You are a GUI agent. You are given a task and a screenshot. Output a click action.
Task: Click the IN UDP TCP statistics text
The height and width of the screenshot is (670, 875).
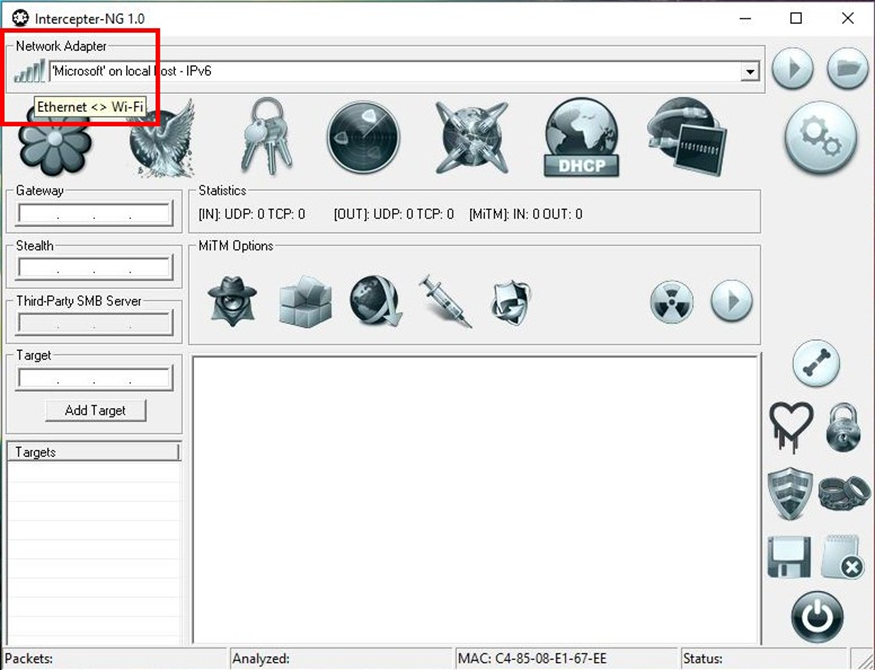pyautogui.click(x=252, y=214)
